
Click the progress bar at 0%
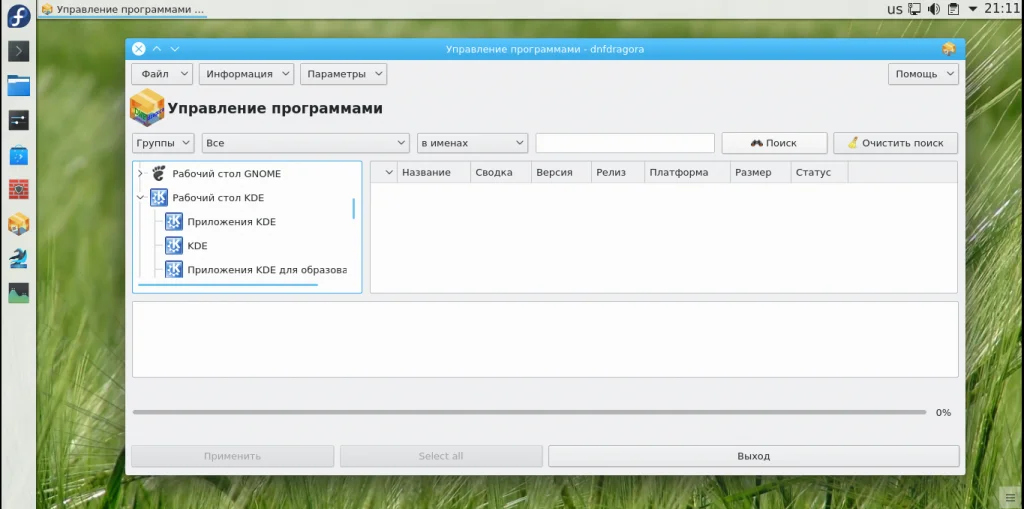coord(529,412)
